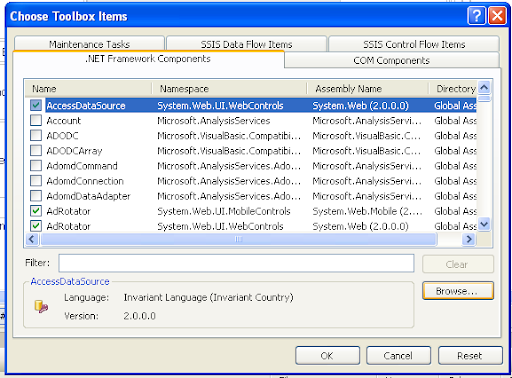Open the SSIS Control Flow Items tab

[414, 44]
